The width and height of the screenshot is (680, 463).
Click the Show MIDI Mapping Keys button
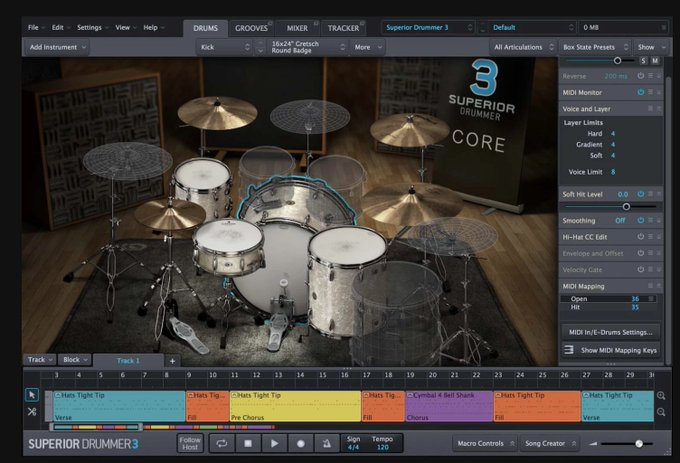(611, 350)
